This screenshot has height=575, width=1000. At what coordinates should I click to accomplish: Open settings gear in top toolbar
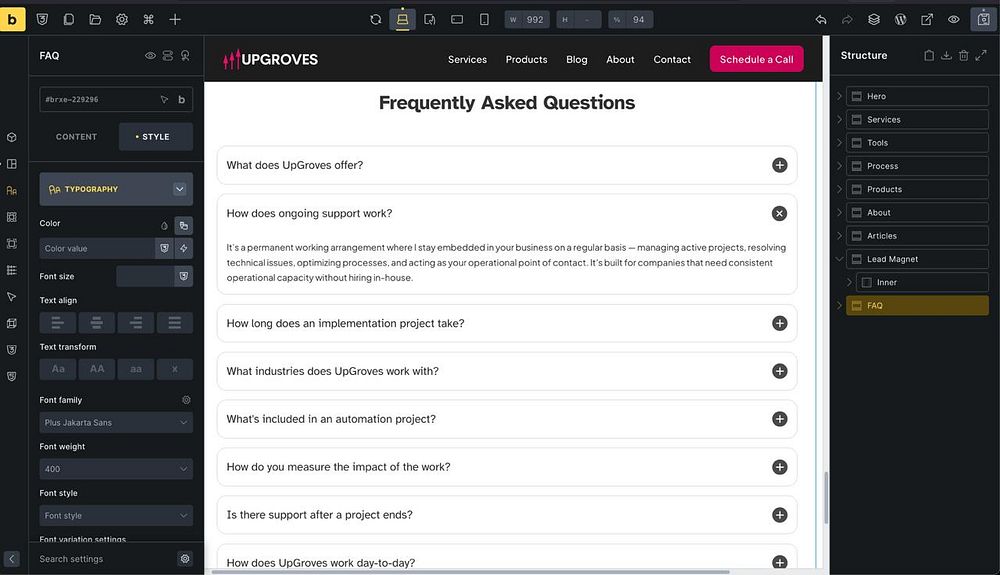(x=122, y=20)
